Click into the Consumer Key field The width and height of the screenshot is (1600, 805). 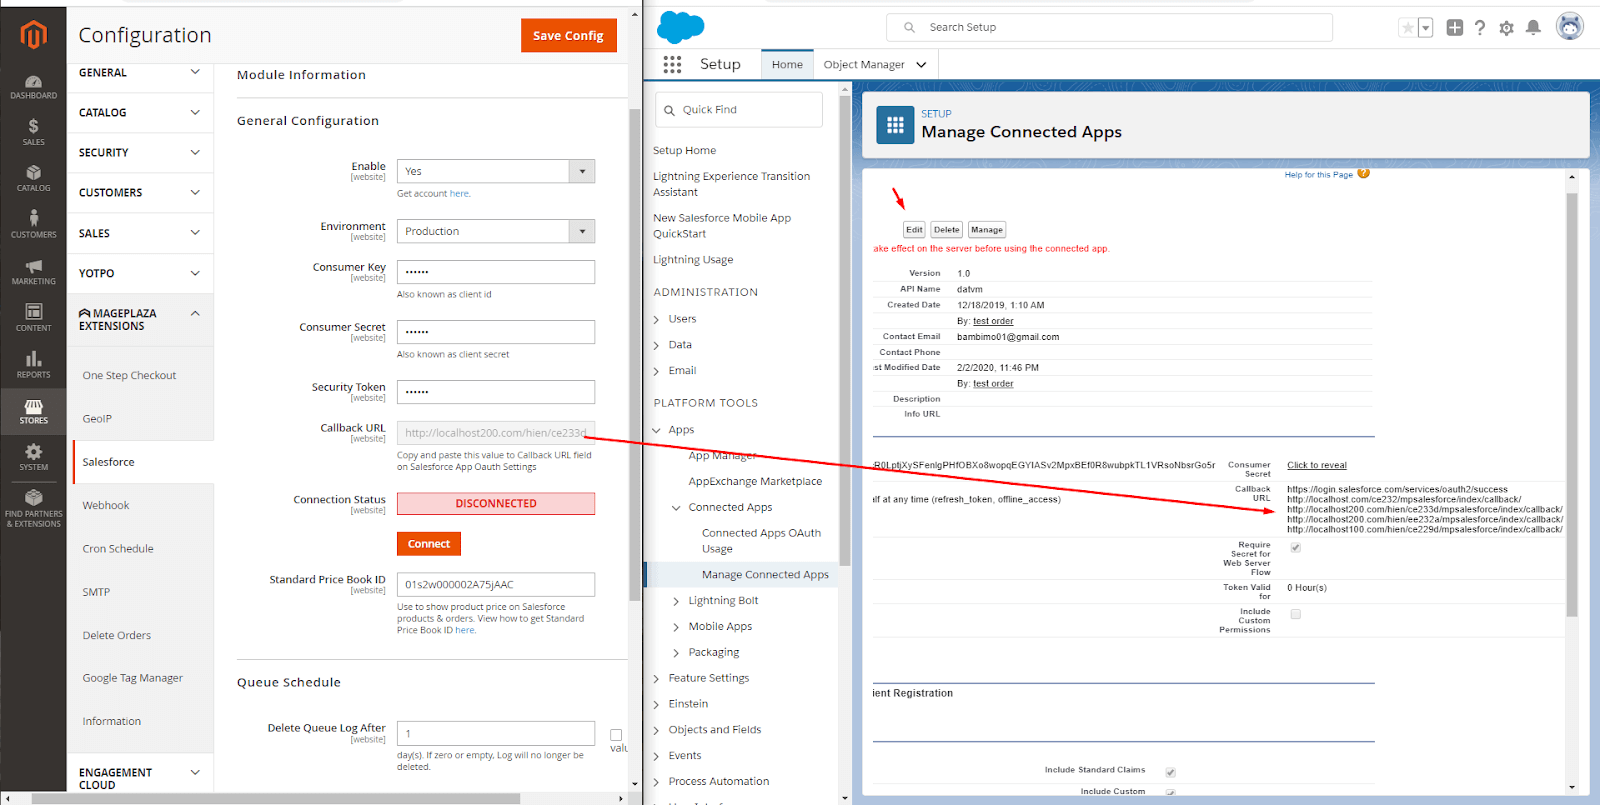click(496, 272)
